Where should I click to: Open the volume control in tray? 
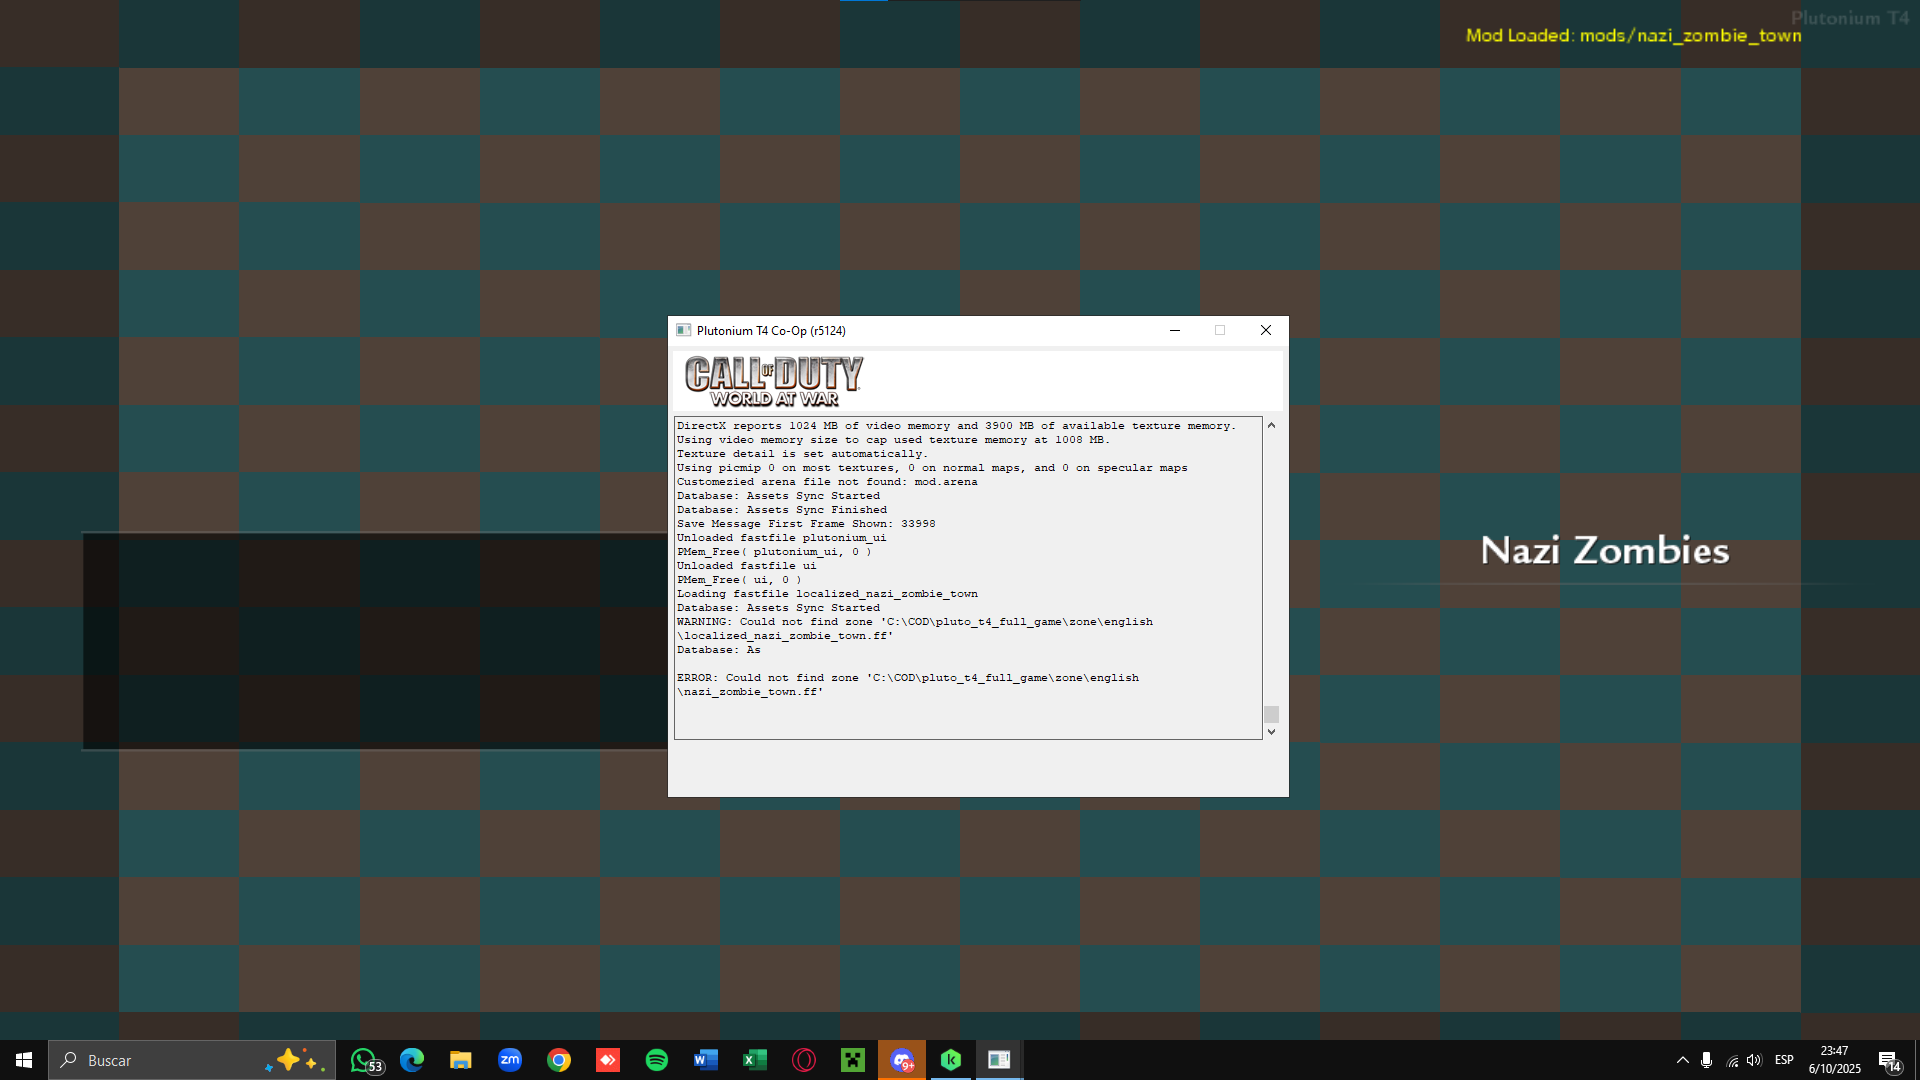(1755, 1060)
